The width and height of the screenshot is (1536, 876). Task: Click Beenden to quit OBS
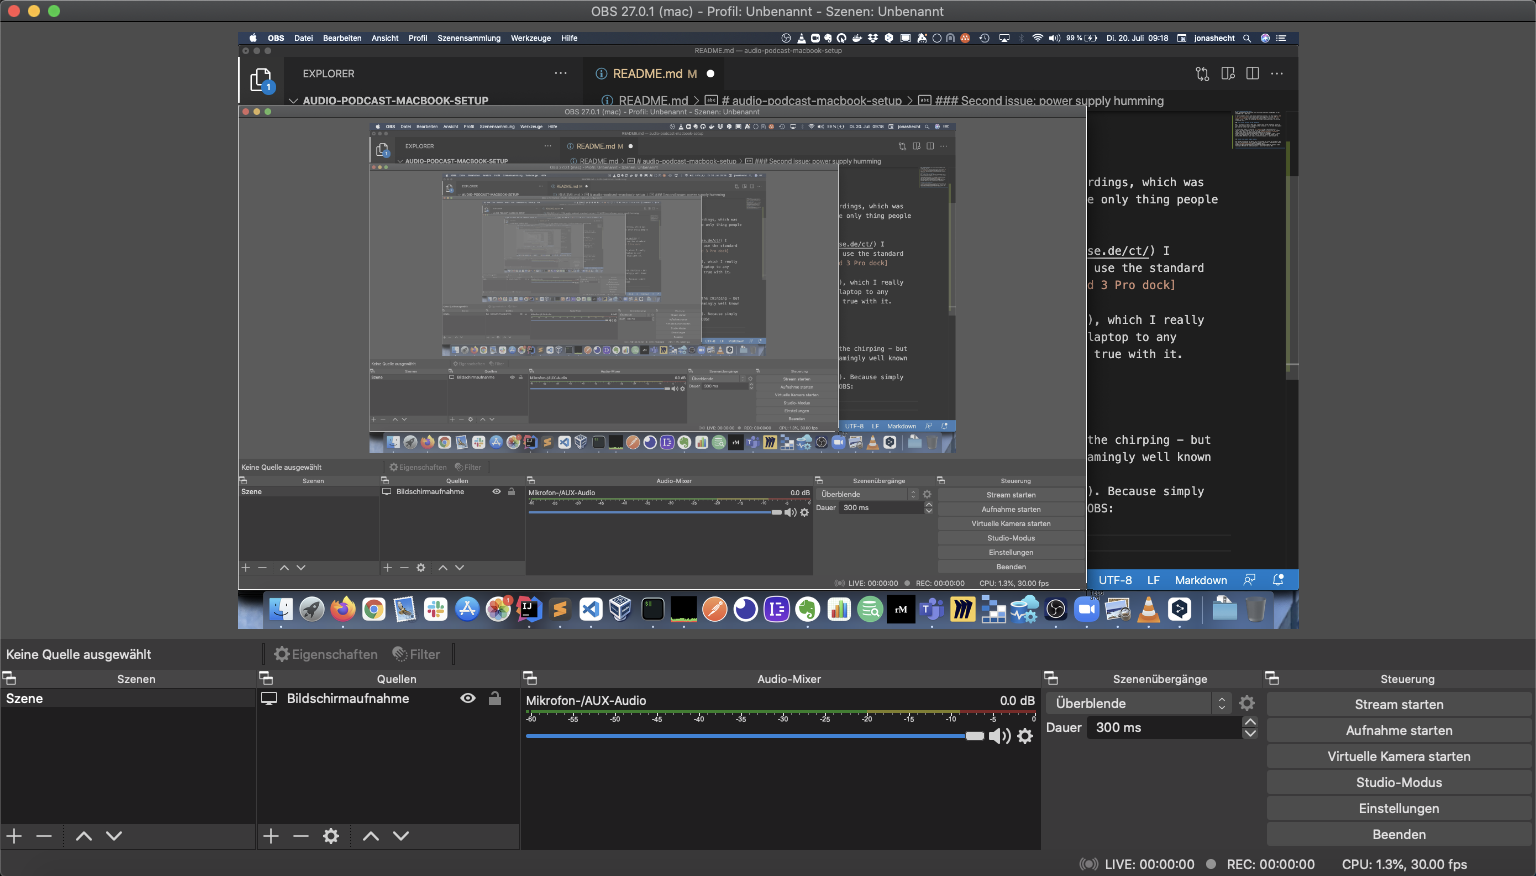click(1399, 834)
